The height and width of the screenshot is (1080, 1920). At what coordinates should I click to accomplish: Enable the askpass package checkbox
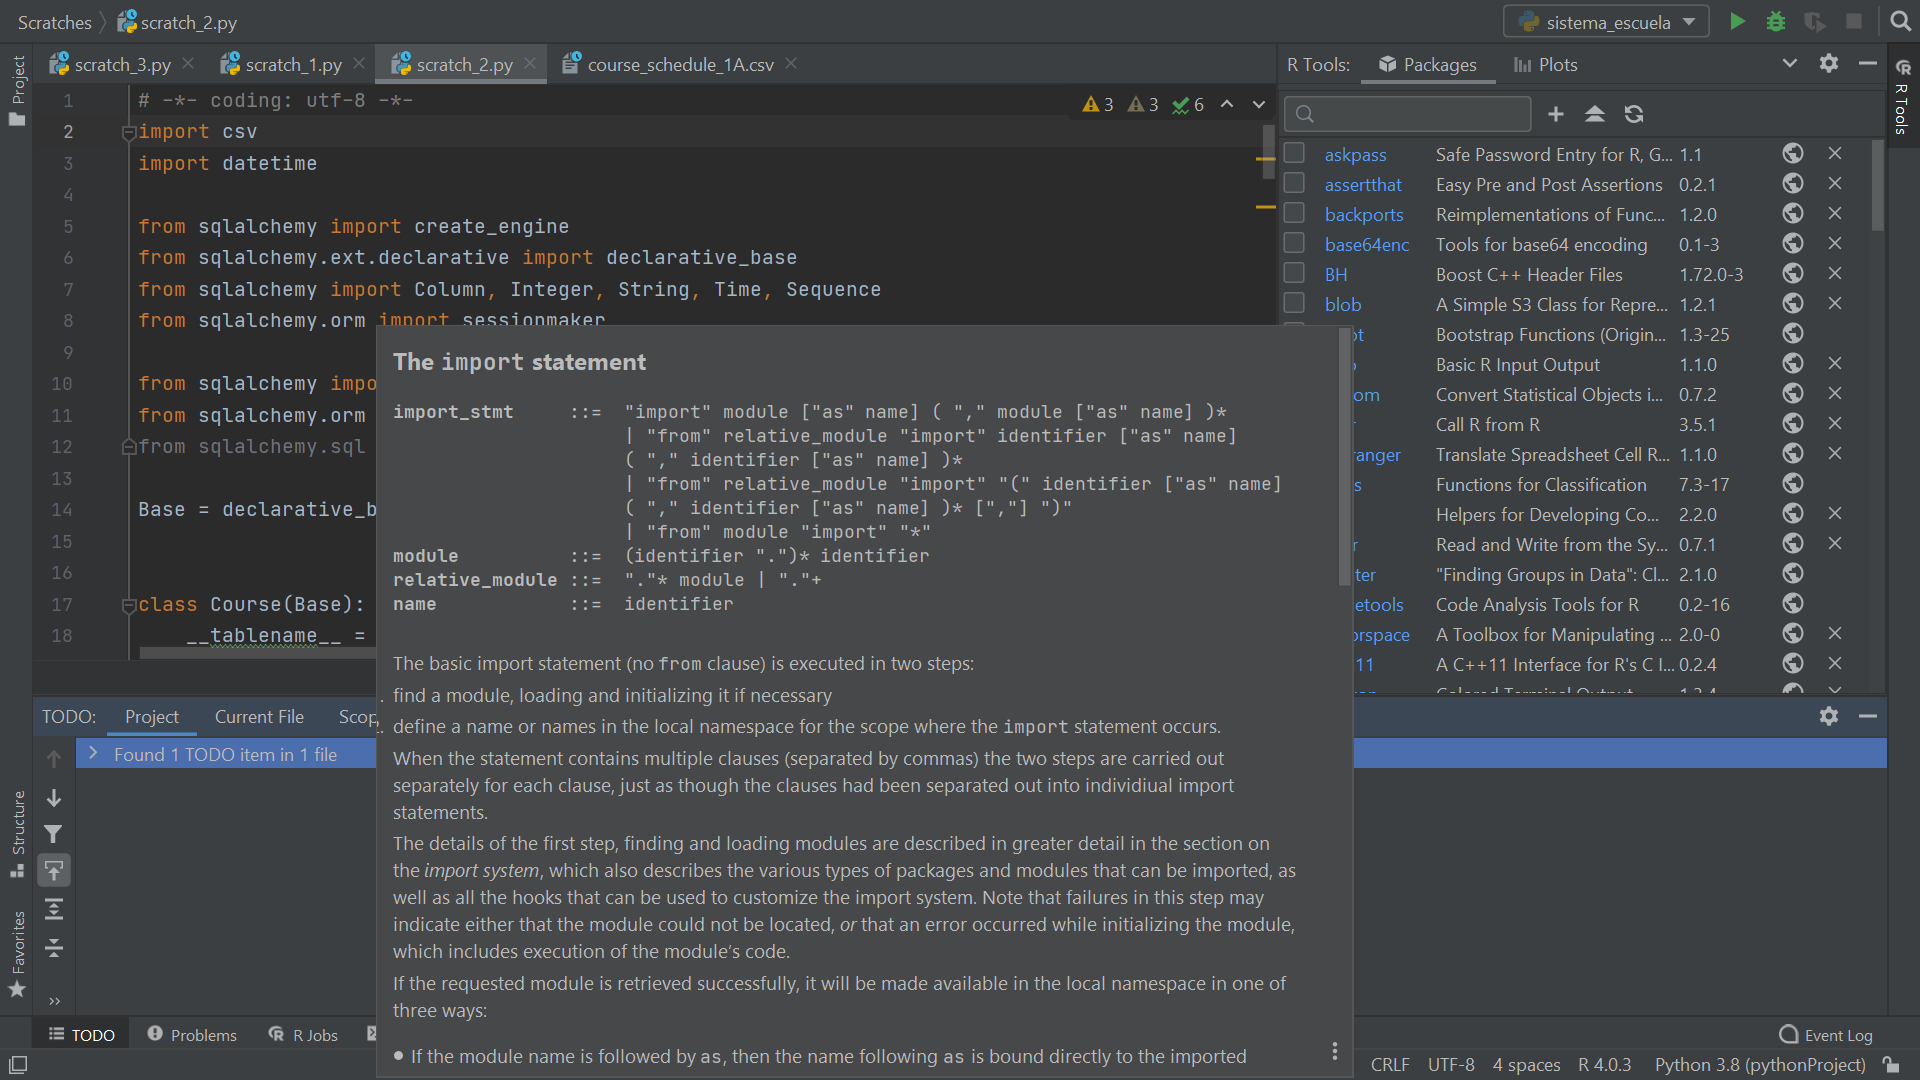click(x=1294, y=152)
